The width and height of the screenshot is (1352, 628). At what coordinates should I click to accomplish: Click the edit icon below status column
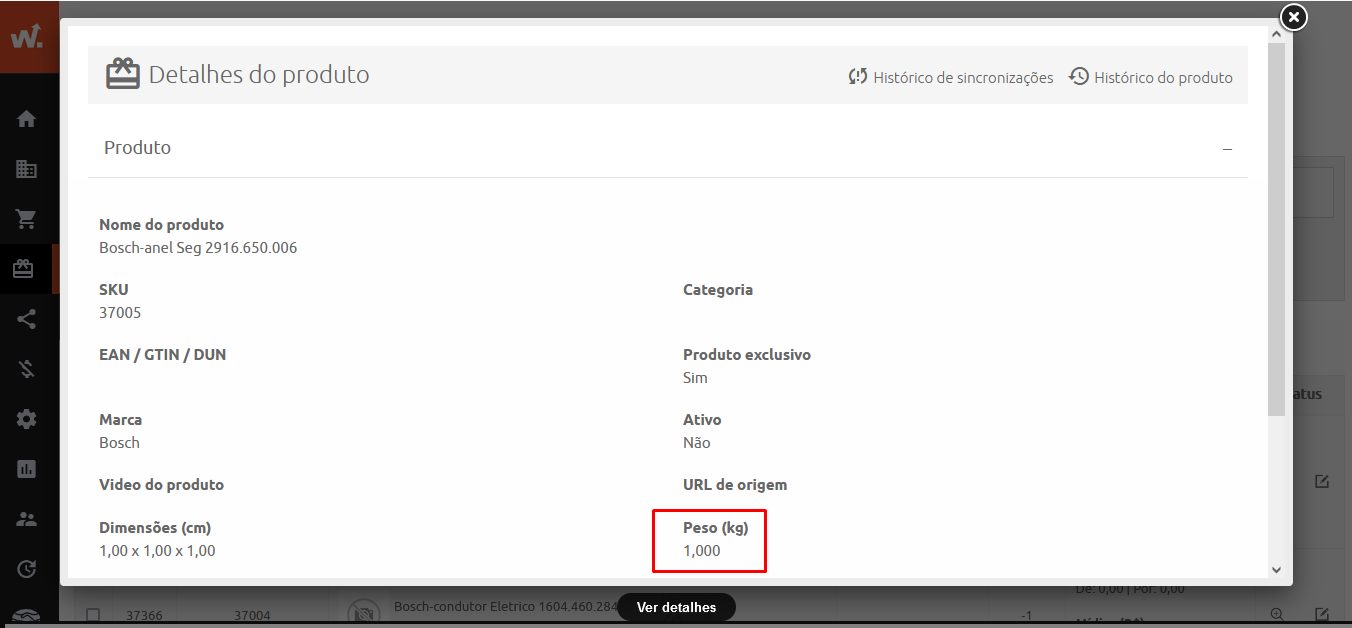[1322, 482]
